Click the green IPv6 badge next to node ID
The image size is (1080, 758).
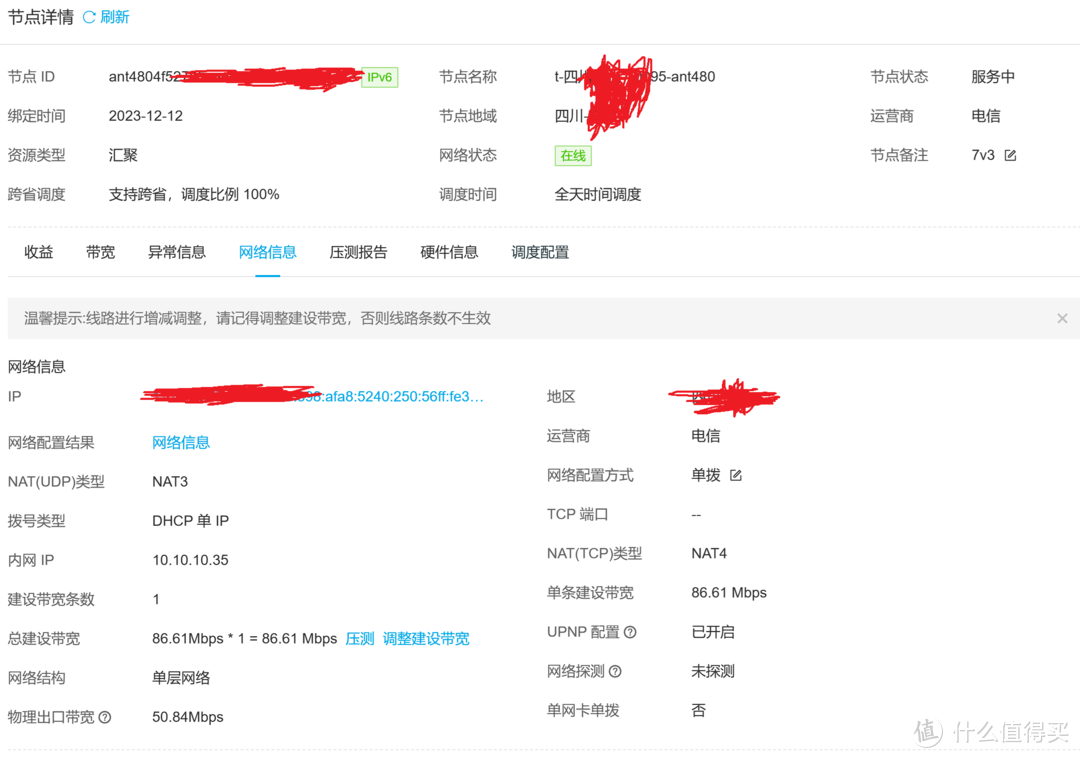coord(379,77)
